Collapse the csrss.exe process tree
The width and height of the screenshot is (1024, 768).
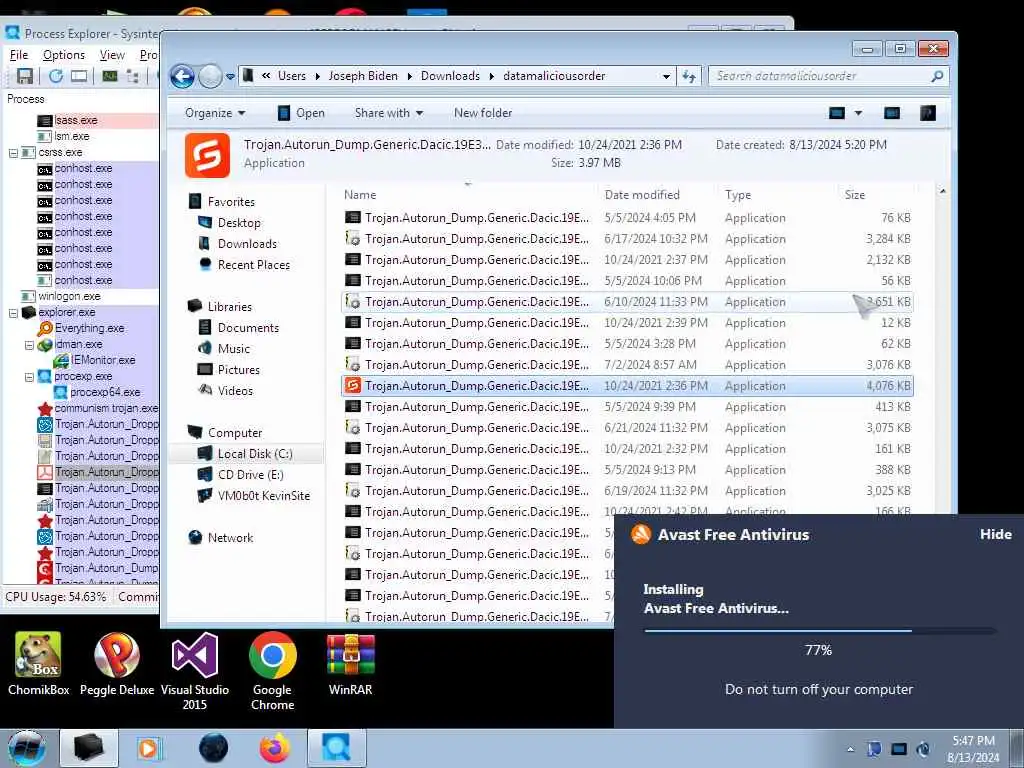tap(13, 153)
